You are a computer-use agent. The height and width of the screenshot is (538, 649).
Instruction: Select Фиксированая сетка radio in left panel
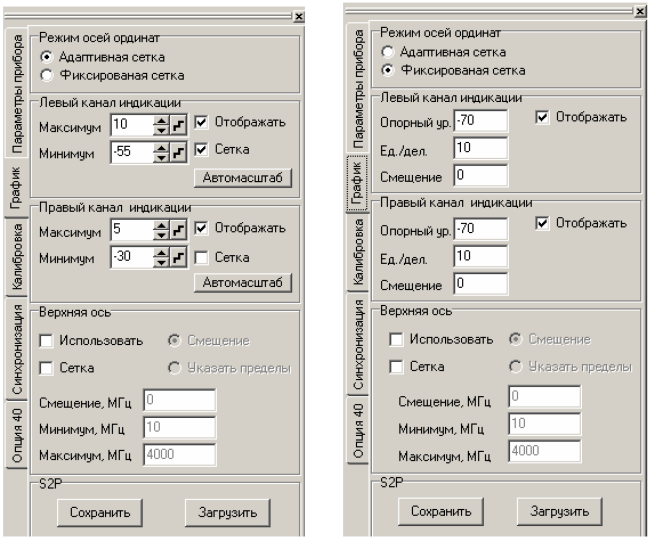[x=46, y=75]
